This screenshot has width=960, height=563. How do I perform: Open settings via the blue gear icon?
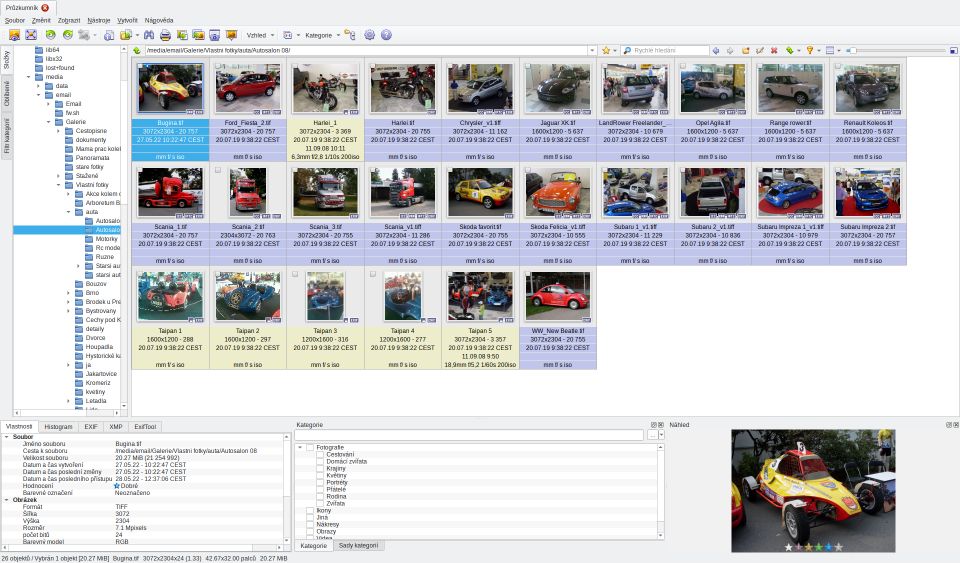click(369, 35)
